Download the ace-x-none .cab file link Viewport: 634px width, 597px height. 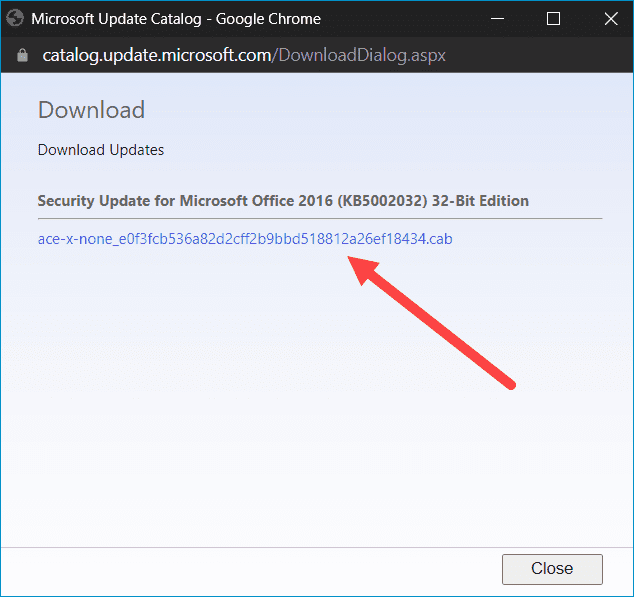(245, 239)
